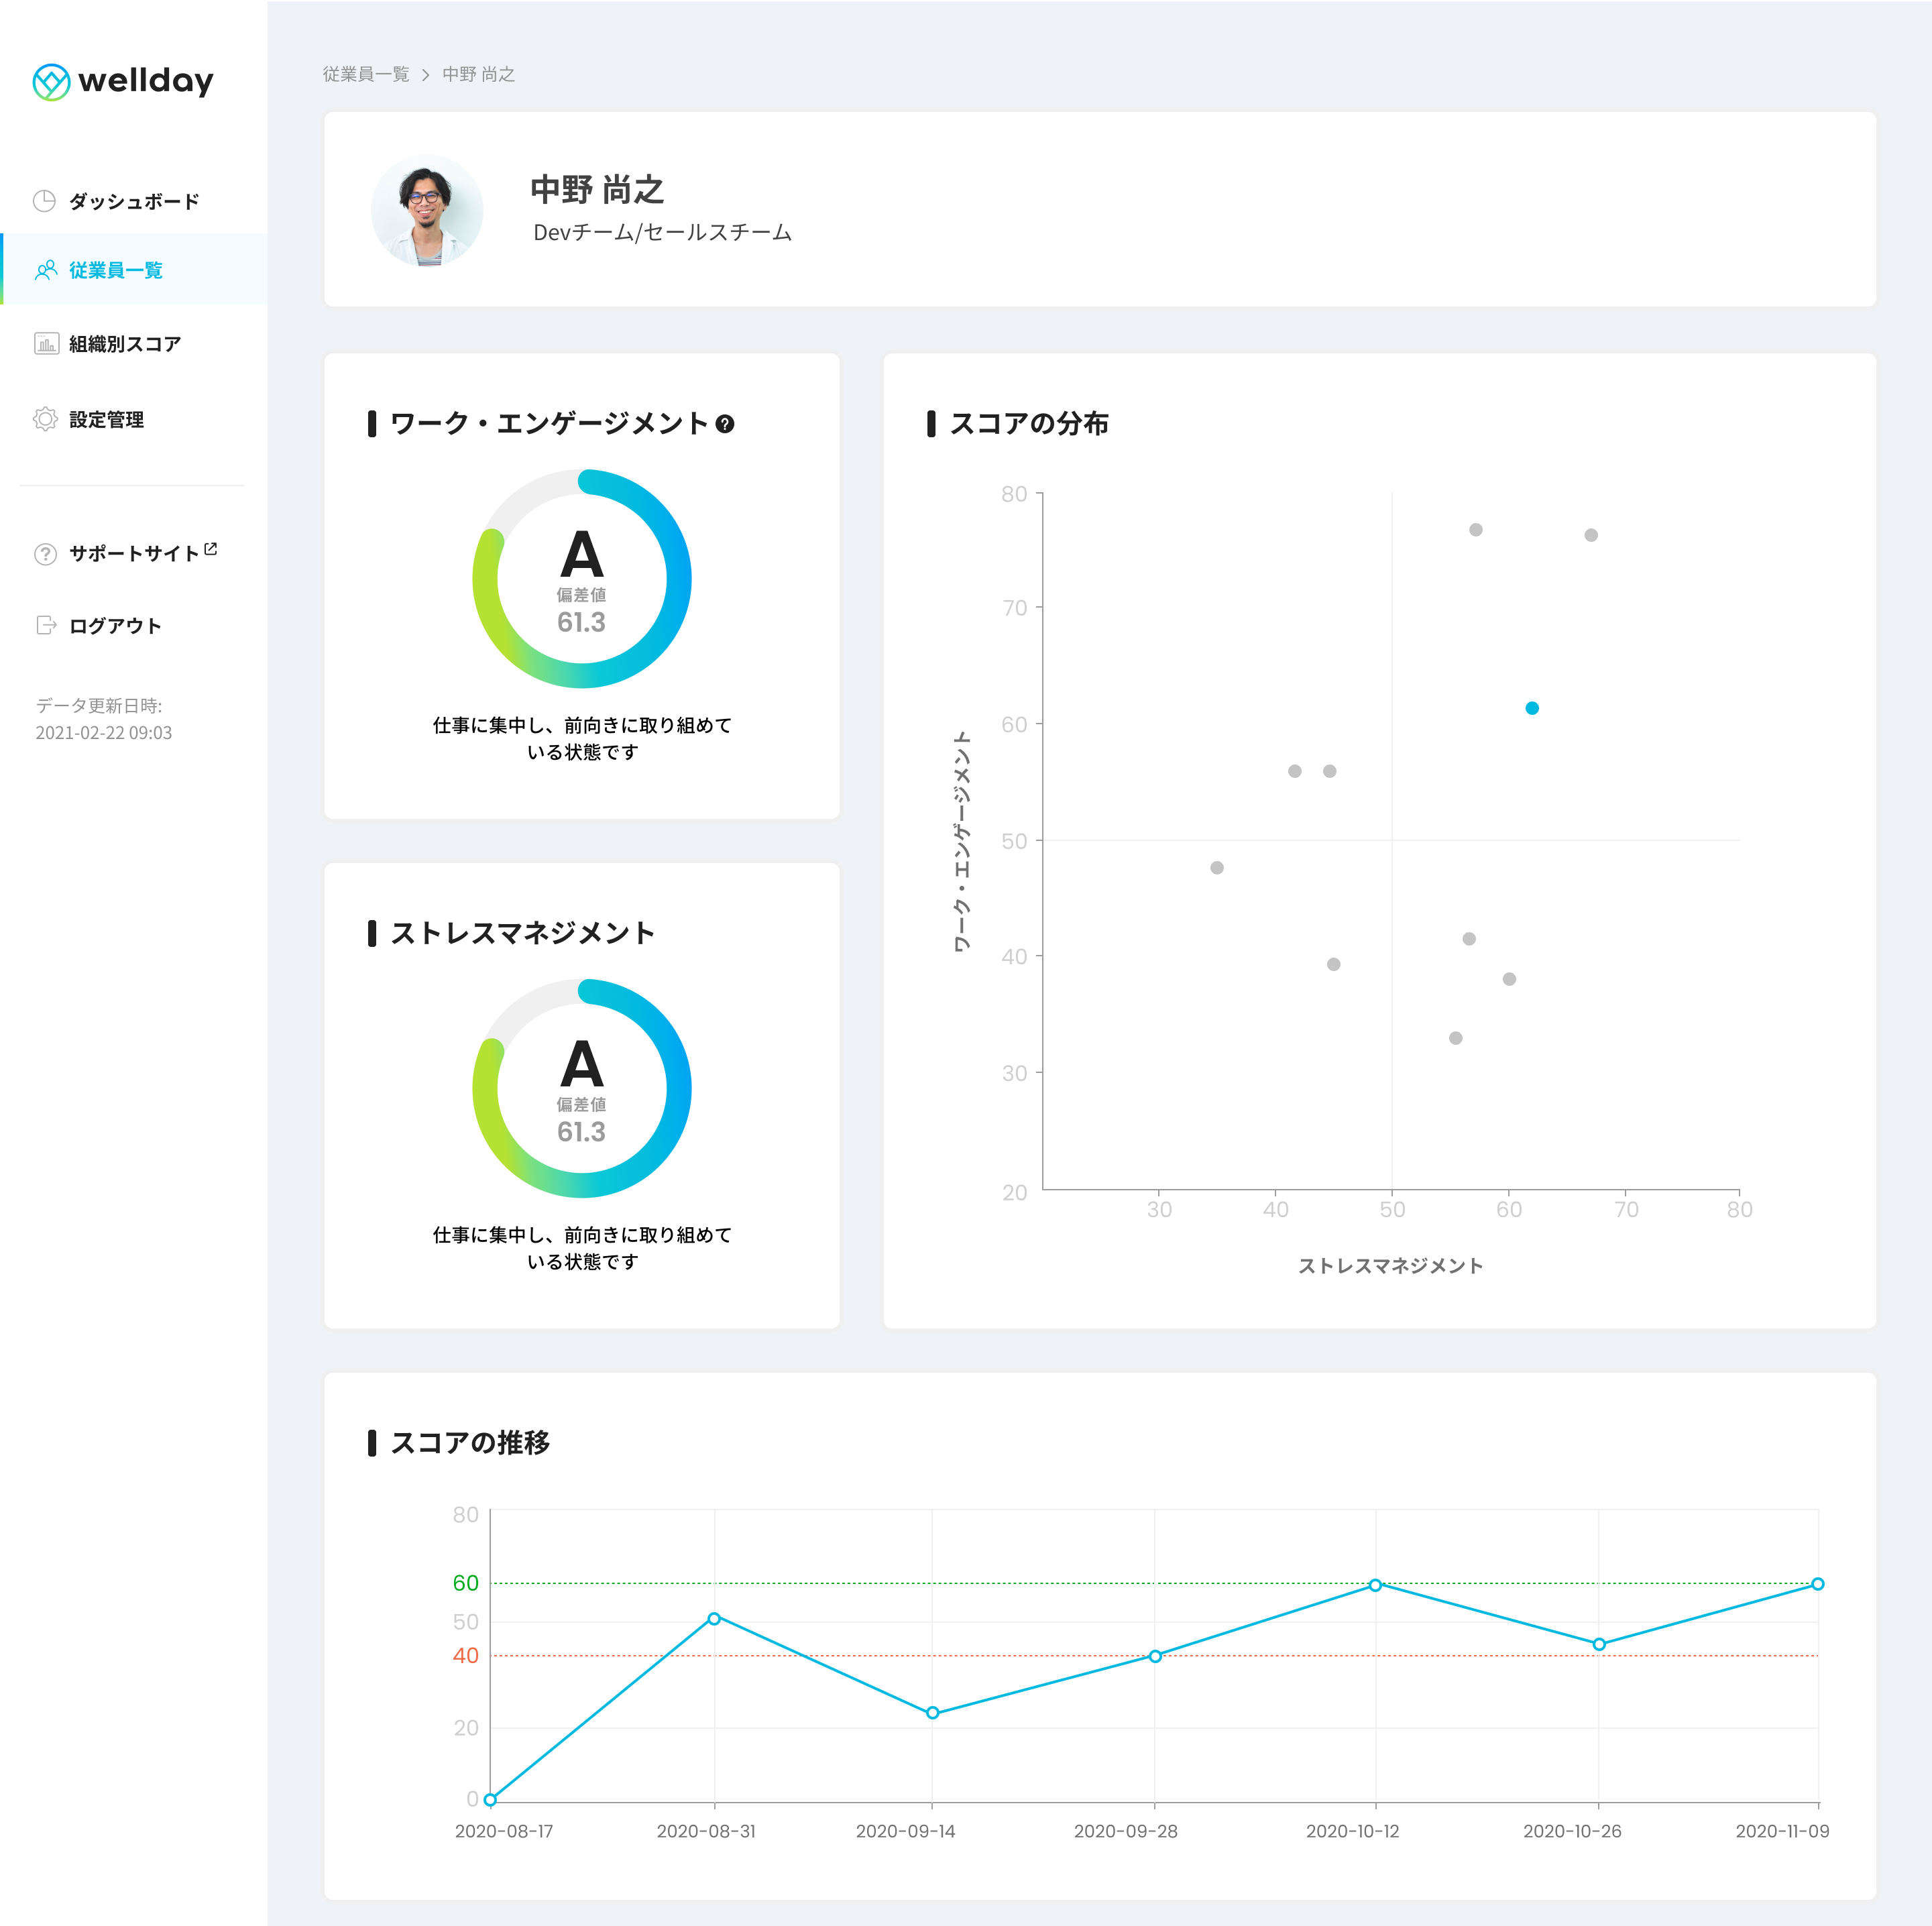Click the highlighted blue dot in scatter plot
Screen dimensions: 1932x1926
pos(1532,708)
